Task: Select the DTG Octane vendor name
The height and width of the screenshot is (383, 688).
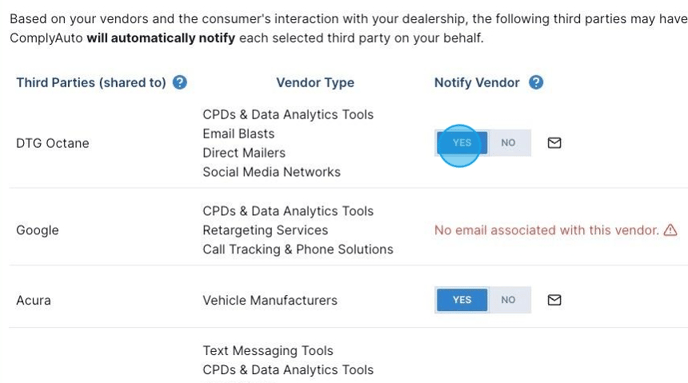Action: [53, 143]
